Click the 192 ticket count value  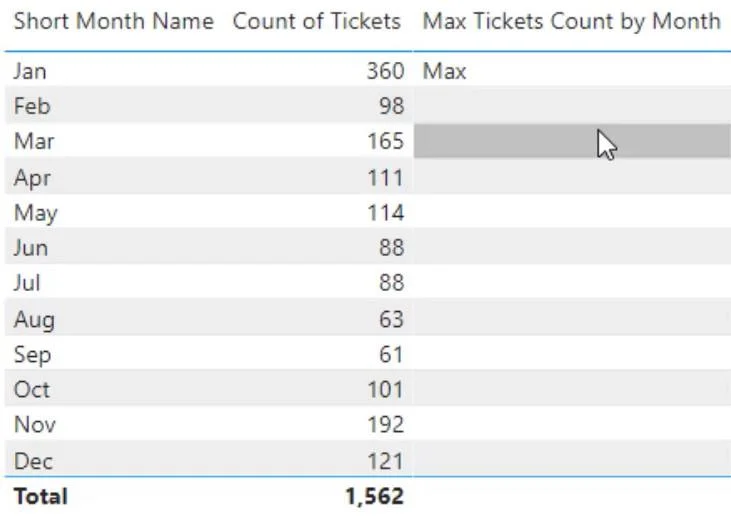385,425
